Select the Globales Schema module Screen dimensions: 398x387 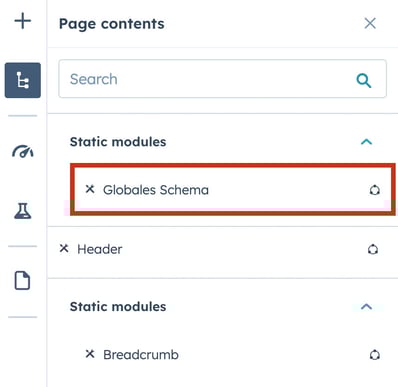click(156, 190)
